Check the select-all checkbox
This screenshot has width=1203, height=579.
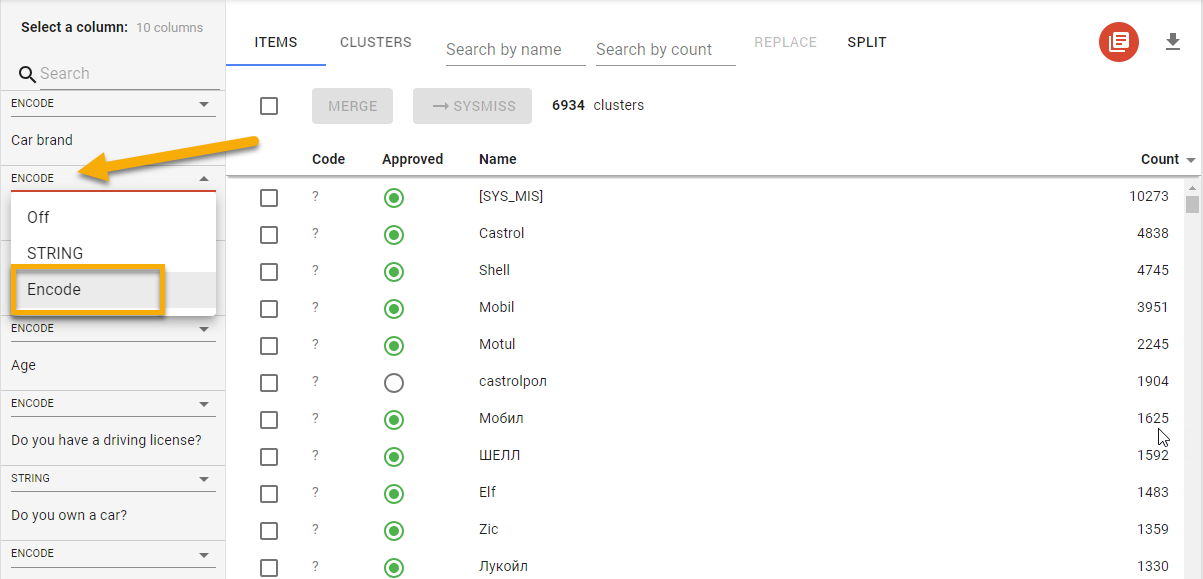[x=269, y=106]
